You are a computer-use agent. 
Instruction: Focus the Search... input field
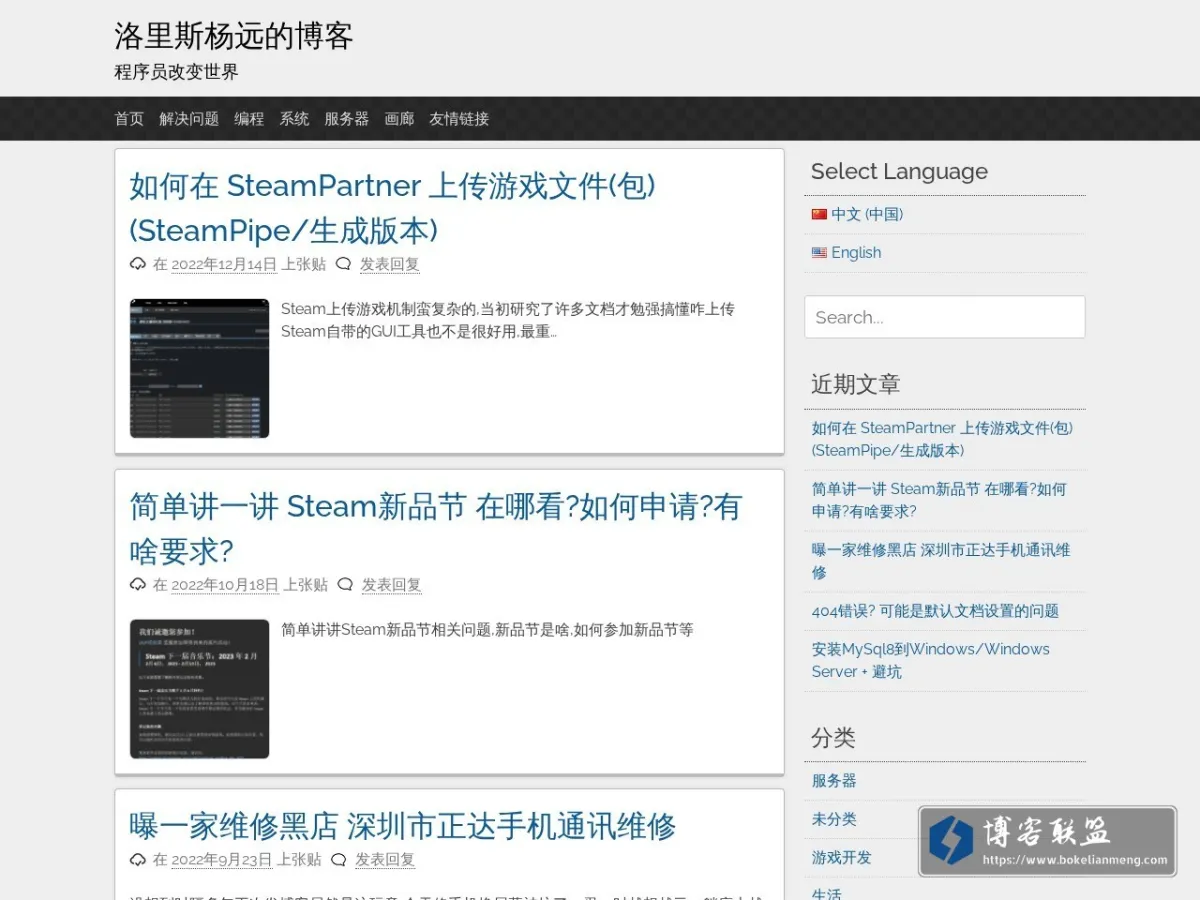945,317
